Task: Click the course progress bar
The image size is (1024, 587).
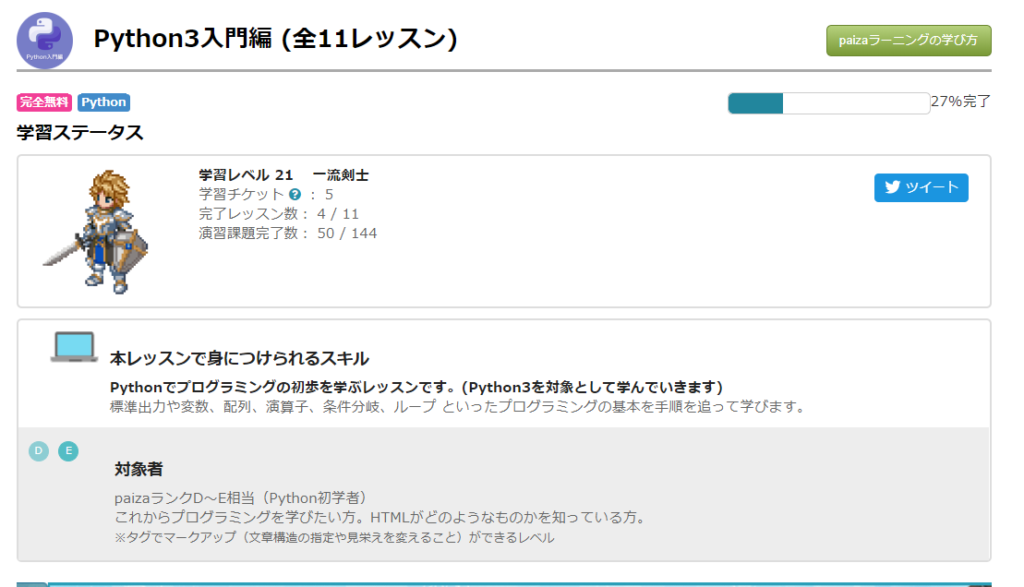Action: [829, 103]
